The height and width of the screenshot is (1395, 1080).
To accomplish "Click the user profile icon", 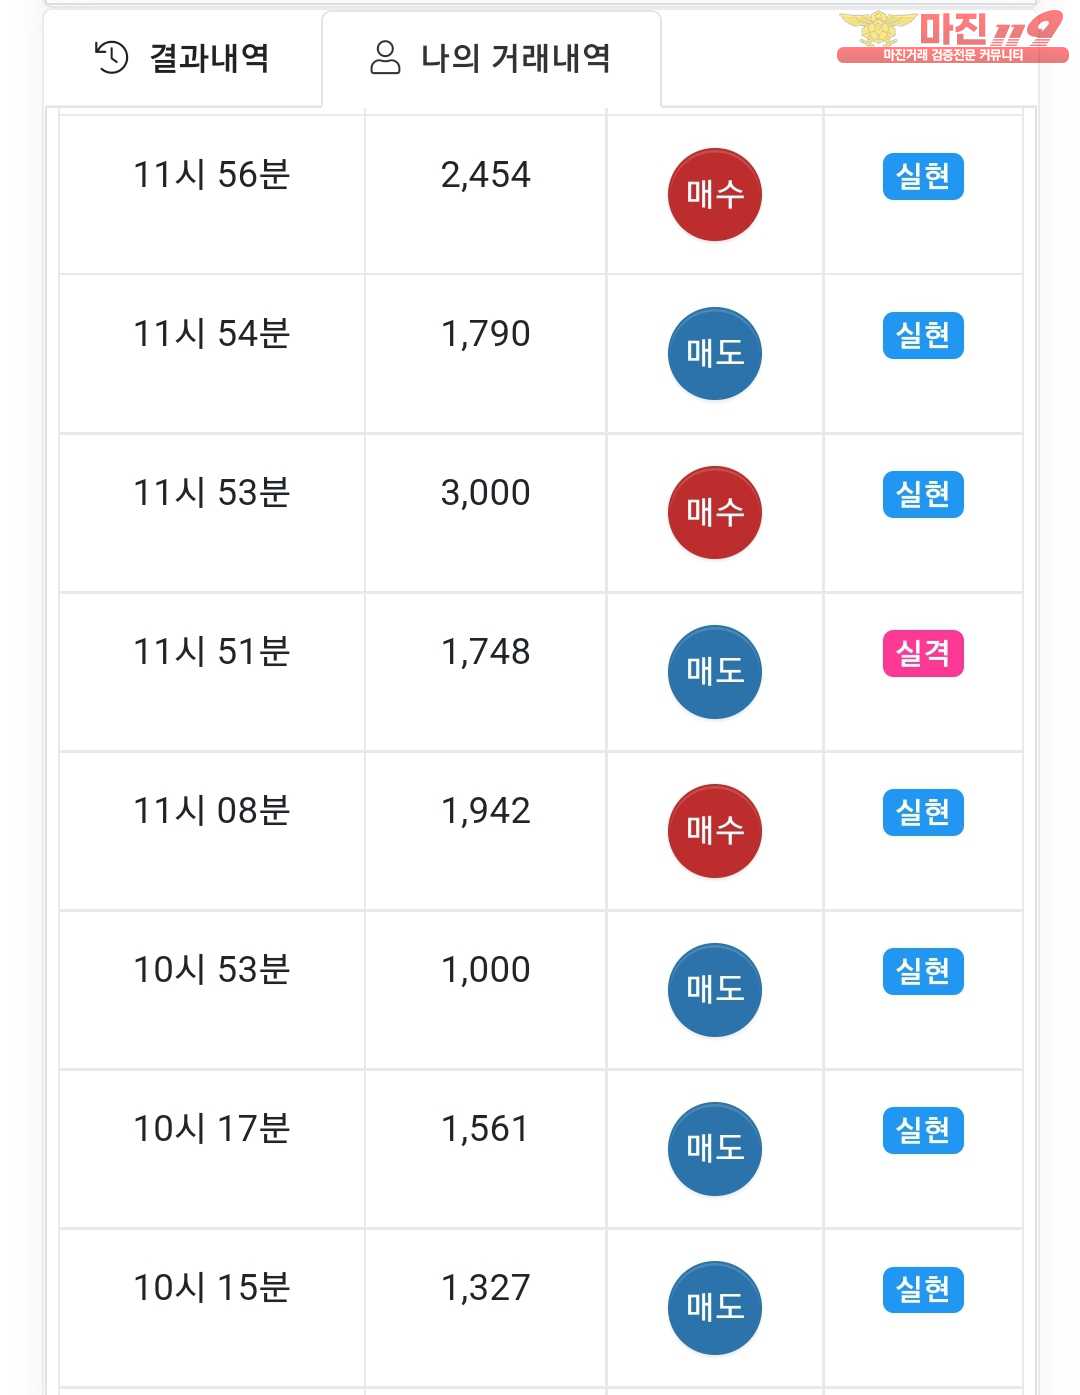I will [x=385, y=58].
